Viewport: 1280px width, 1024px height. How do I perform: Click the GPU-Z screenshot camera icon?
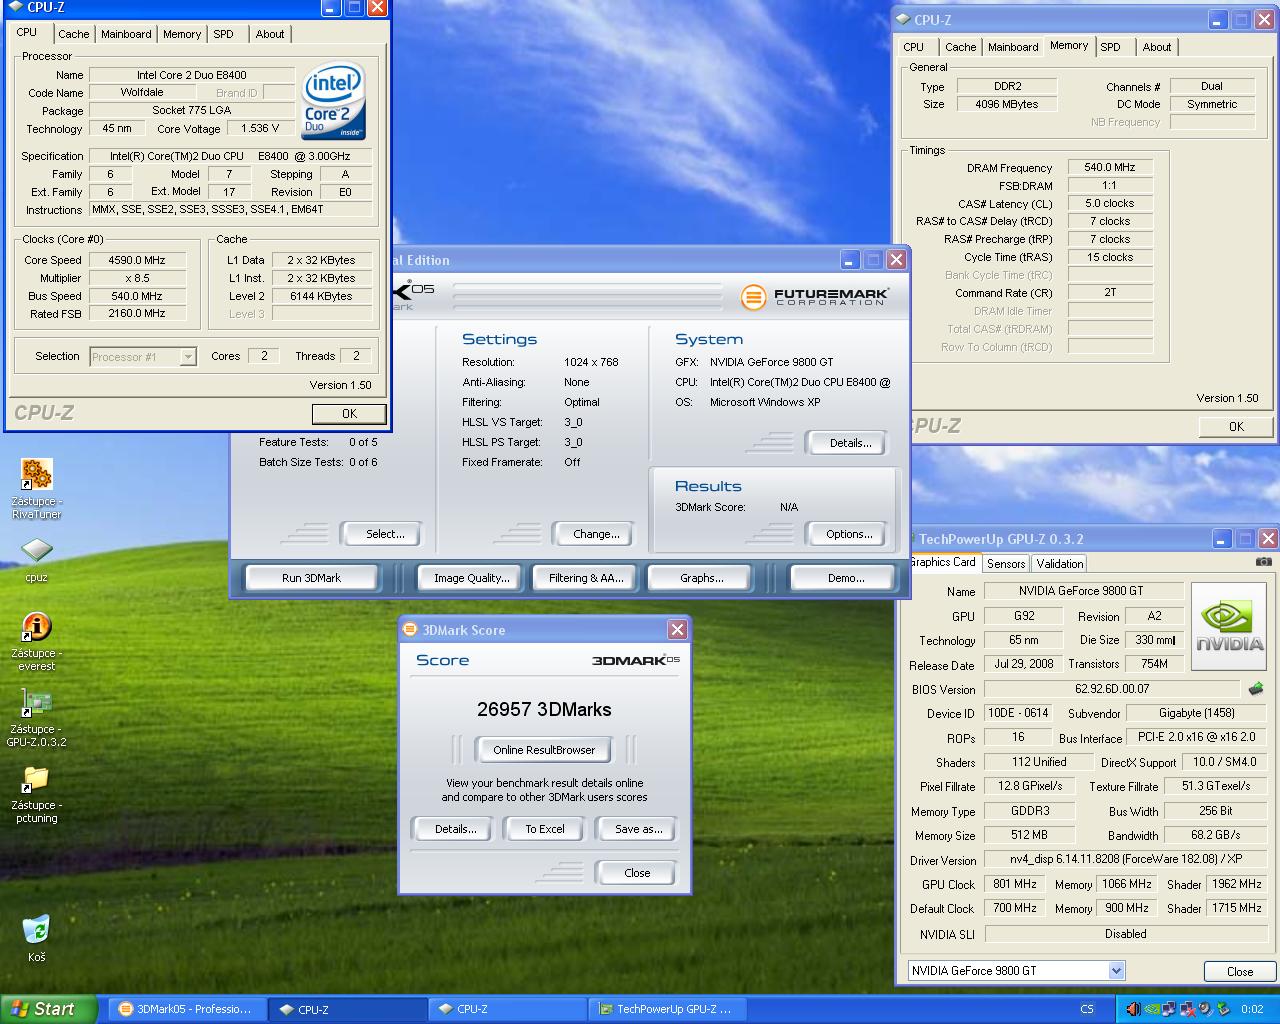(1264, 562)
